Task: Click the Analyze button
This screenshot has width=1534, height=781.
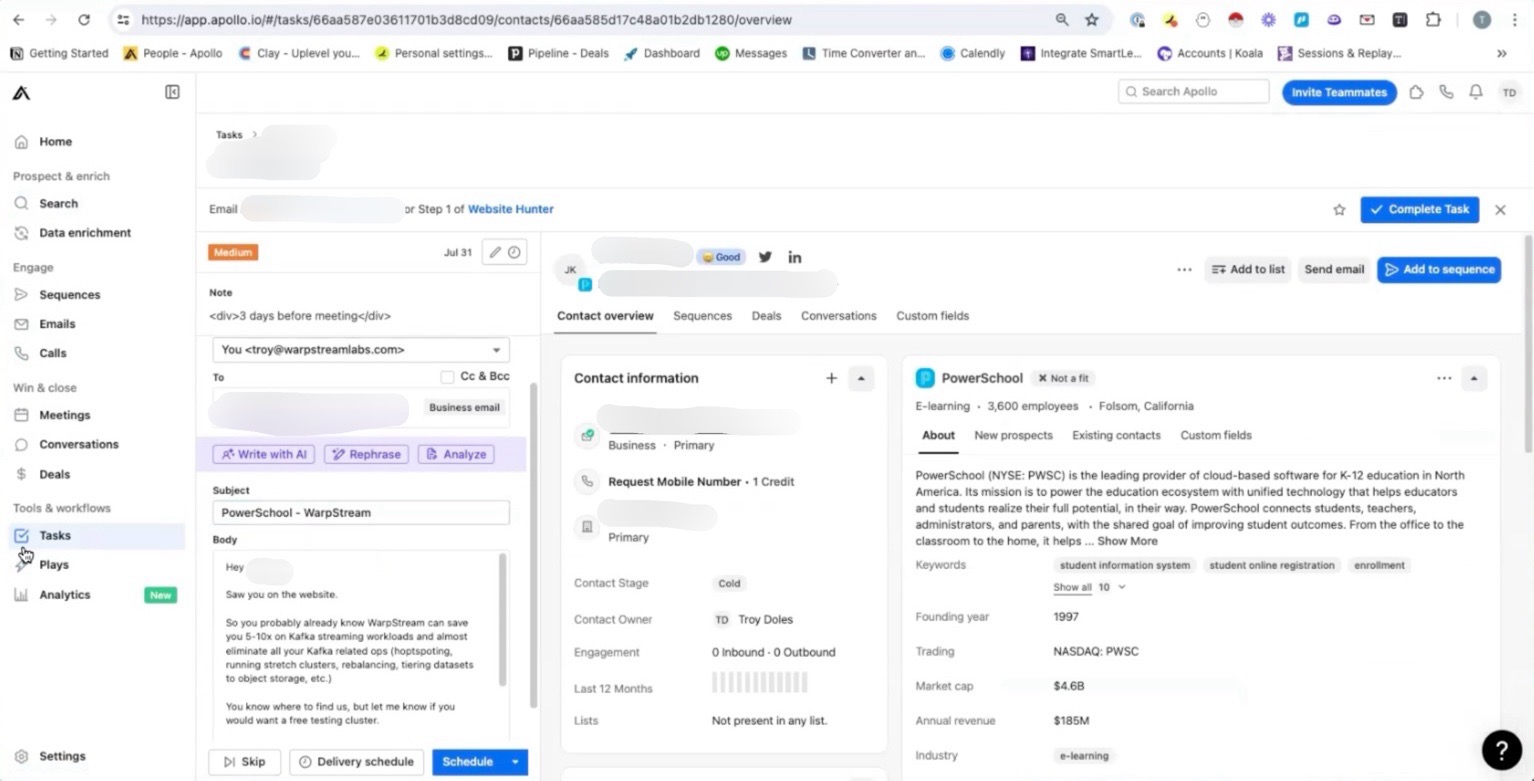Action: click(456, 454)
